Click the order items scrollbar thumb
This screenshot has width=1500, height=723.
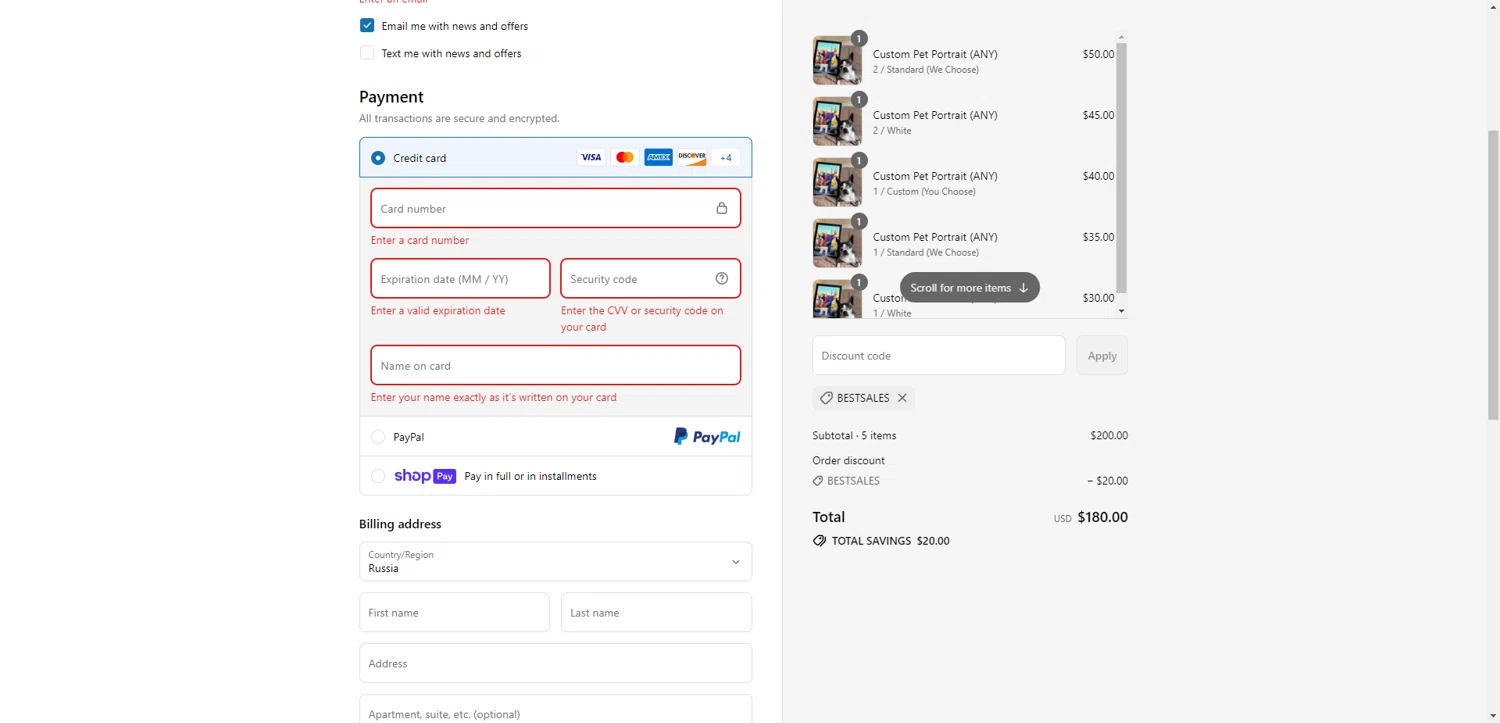(1121, 168)
